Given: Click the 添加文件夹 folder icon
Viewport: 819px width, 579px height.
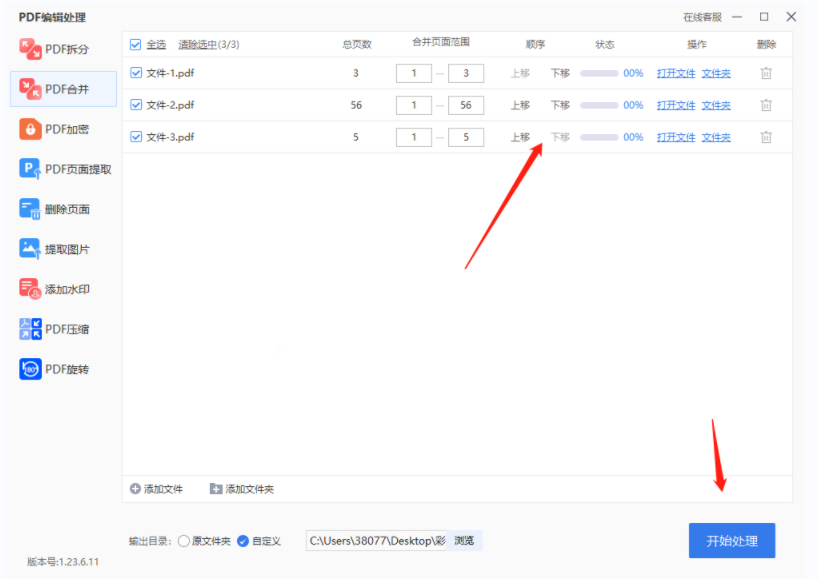Looking at the screenshot, I should pos(216,489).
